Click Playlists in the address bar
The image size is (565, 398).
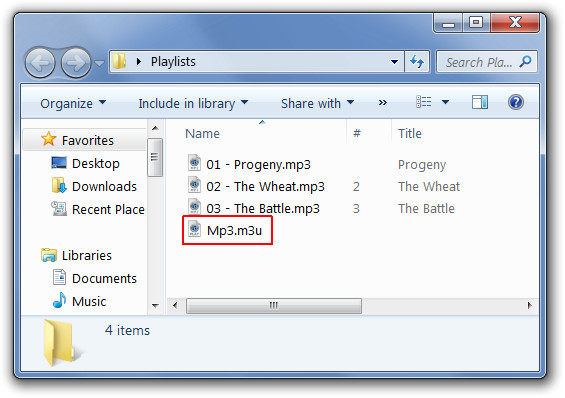click(x=173, y=62)
